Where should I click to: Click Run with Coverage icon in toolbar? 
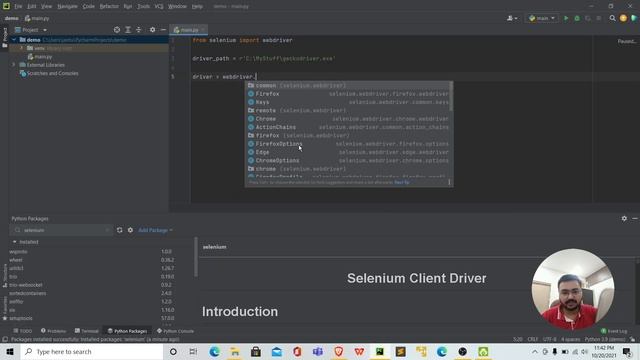point(588,18)
